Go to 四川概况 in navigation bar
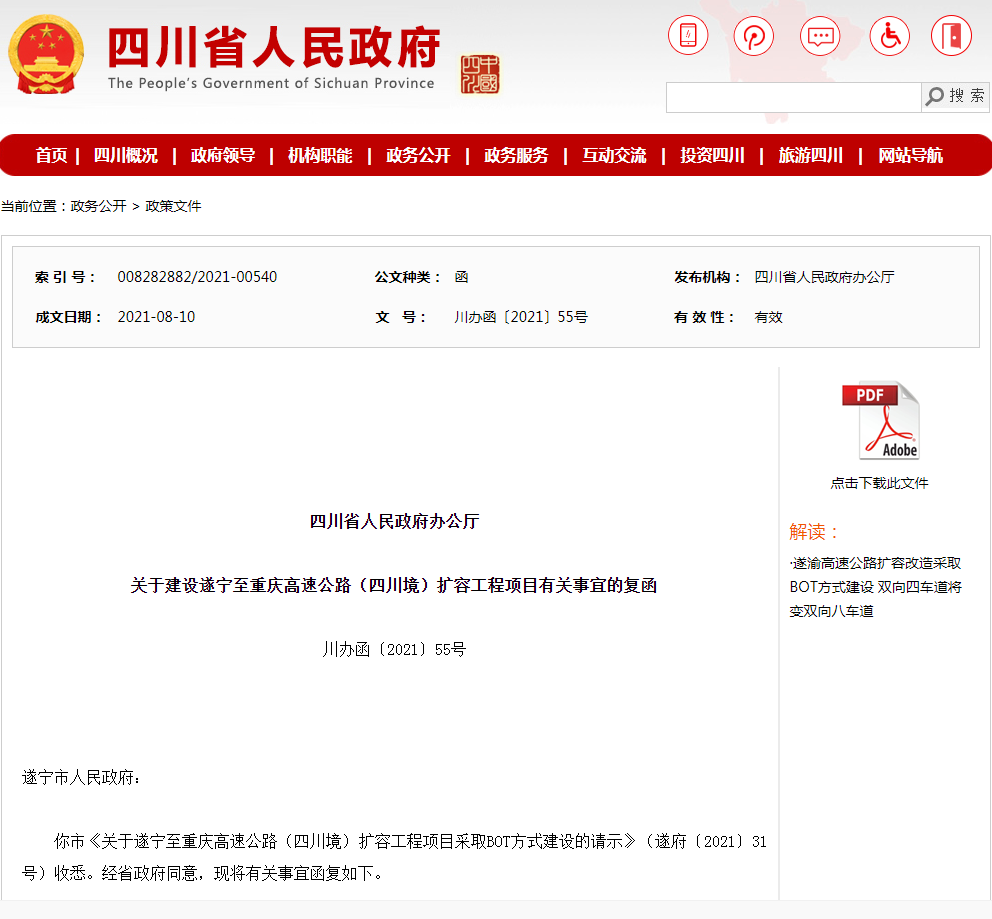Image resolution: width=992 pixels, height=919 pixels. pyautogui.click(x=126, y=155)
